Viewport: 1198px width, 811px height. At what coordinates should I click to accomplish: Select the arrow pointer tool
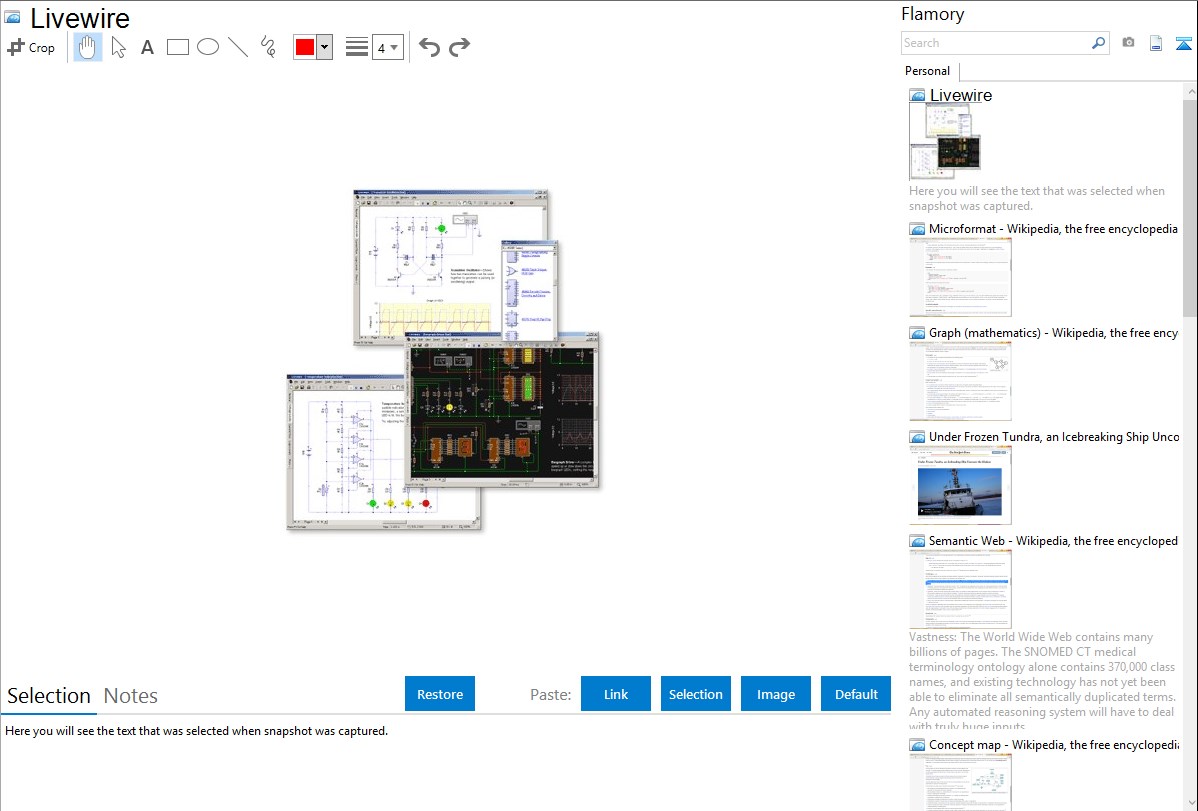click(118, 47)
